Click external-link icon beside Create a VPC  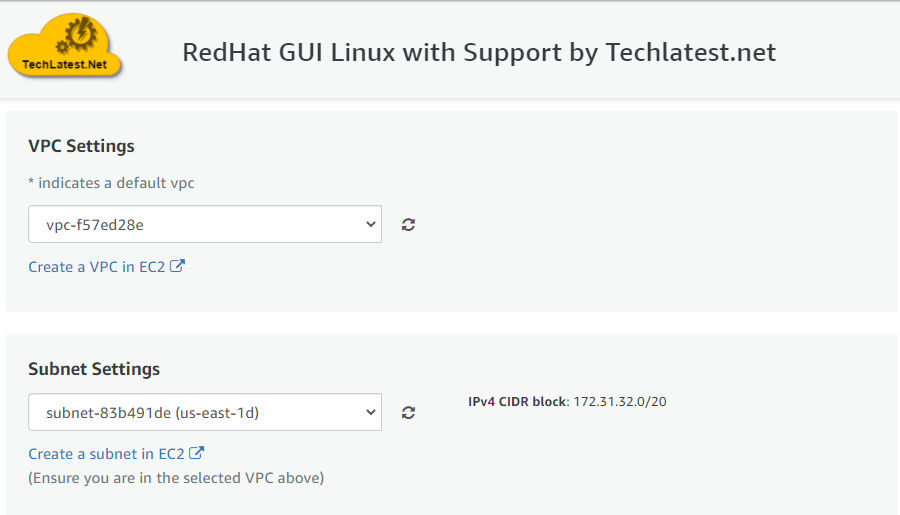pyautogui.click(x=178, y=266)
